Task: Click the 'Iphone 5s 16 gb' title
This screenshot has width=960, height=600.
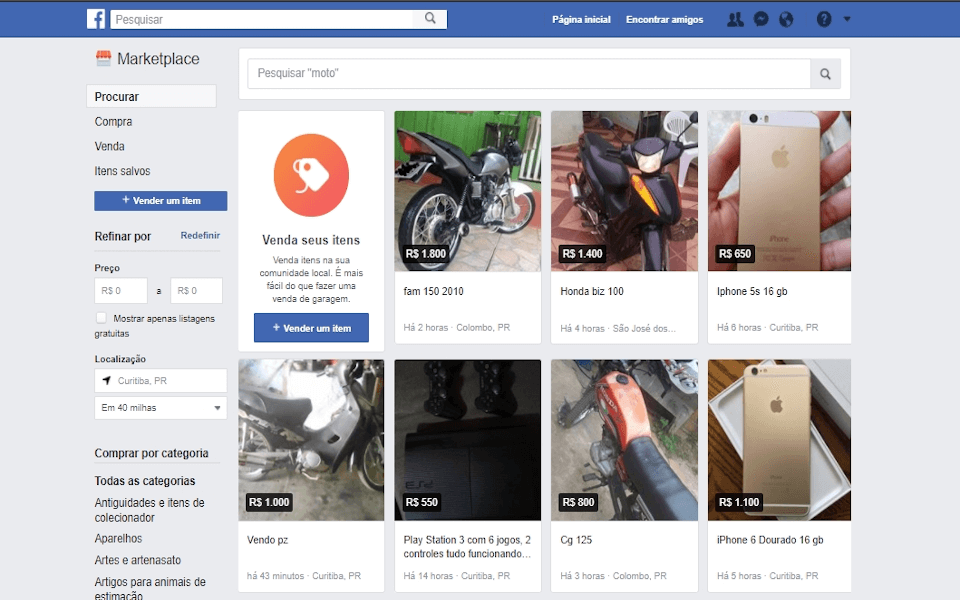Action: (x=752, y=291)
